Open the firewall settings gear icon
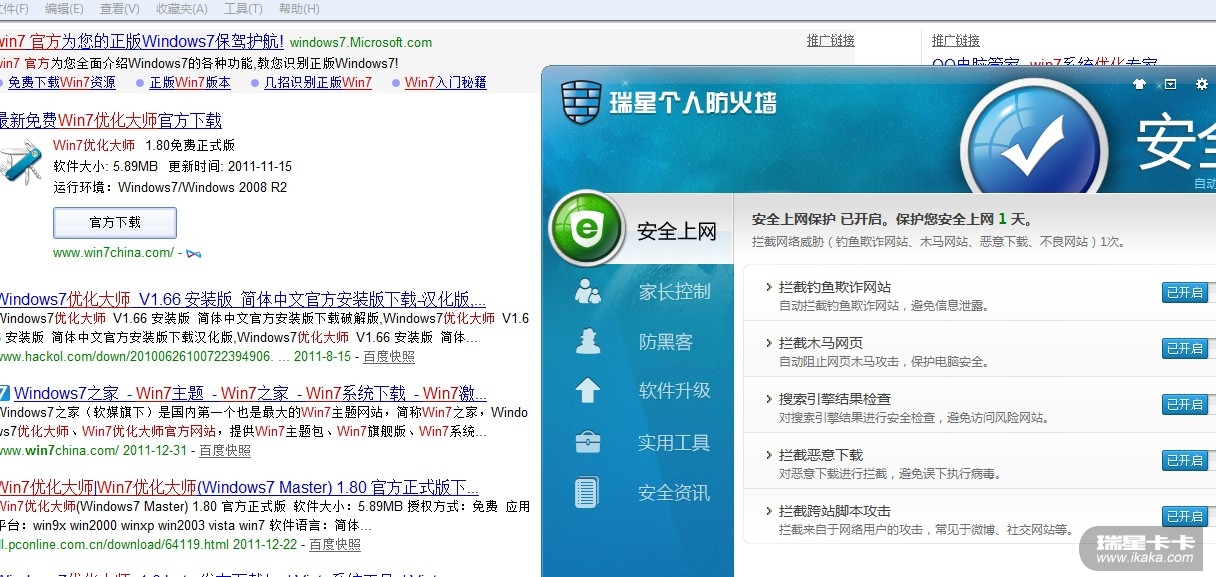 (1202, 85)
